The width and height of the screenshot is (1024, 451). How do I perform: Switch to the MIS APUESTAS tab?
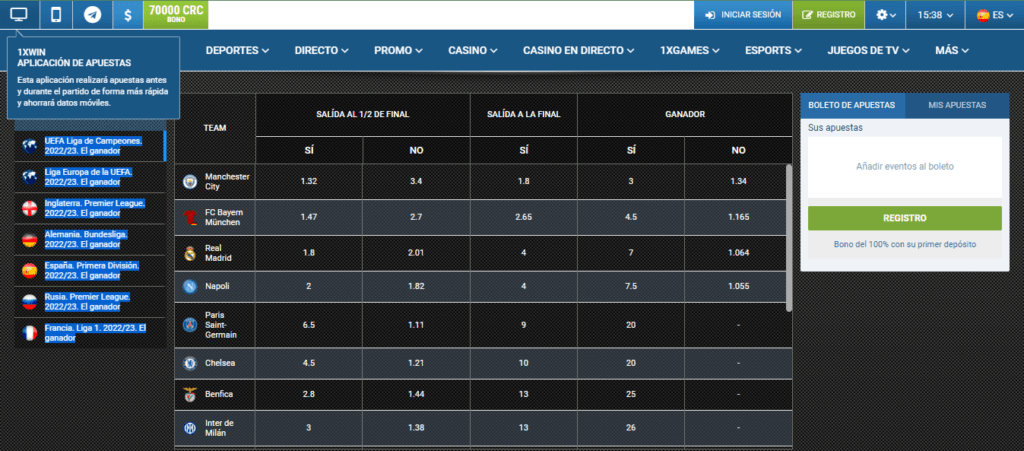click(957, 105)
